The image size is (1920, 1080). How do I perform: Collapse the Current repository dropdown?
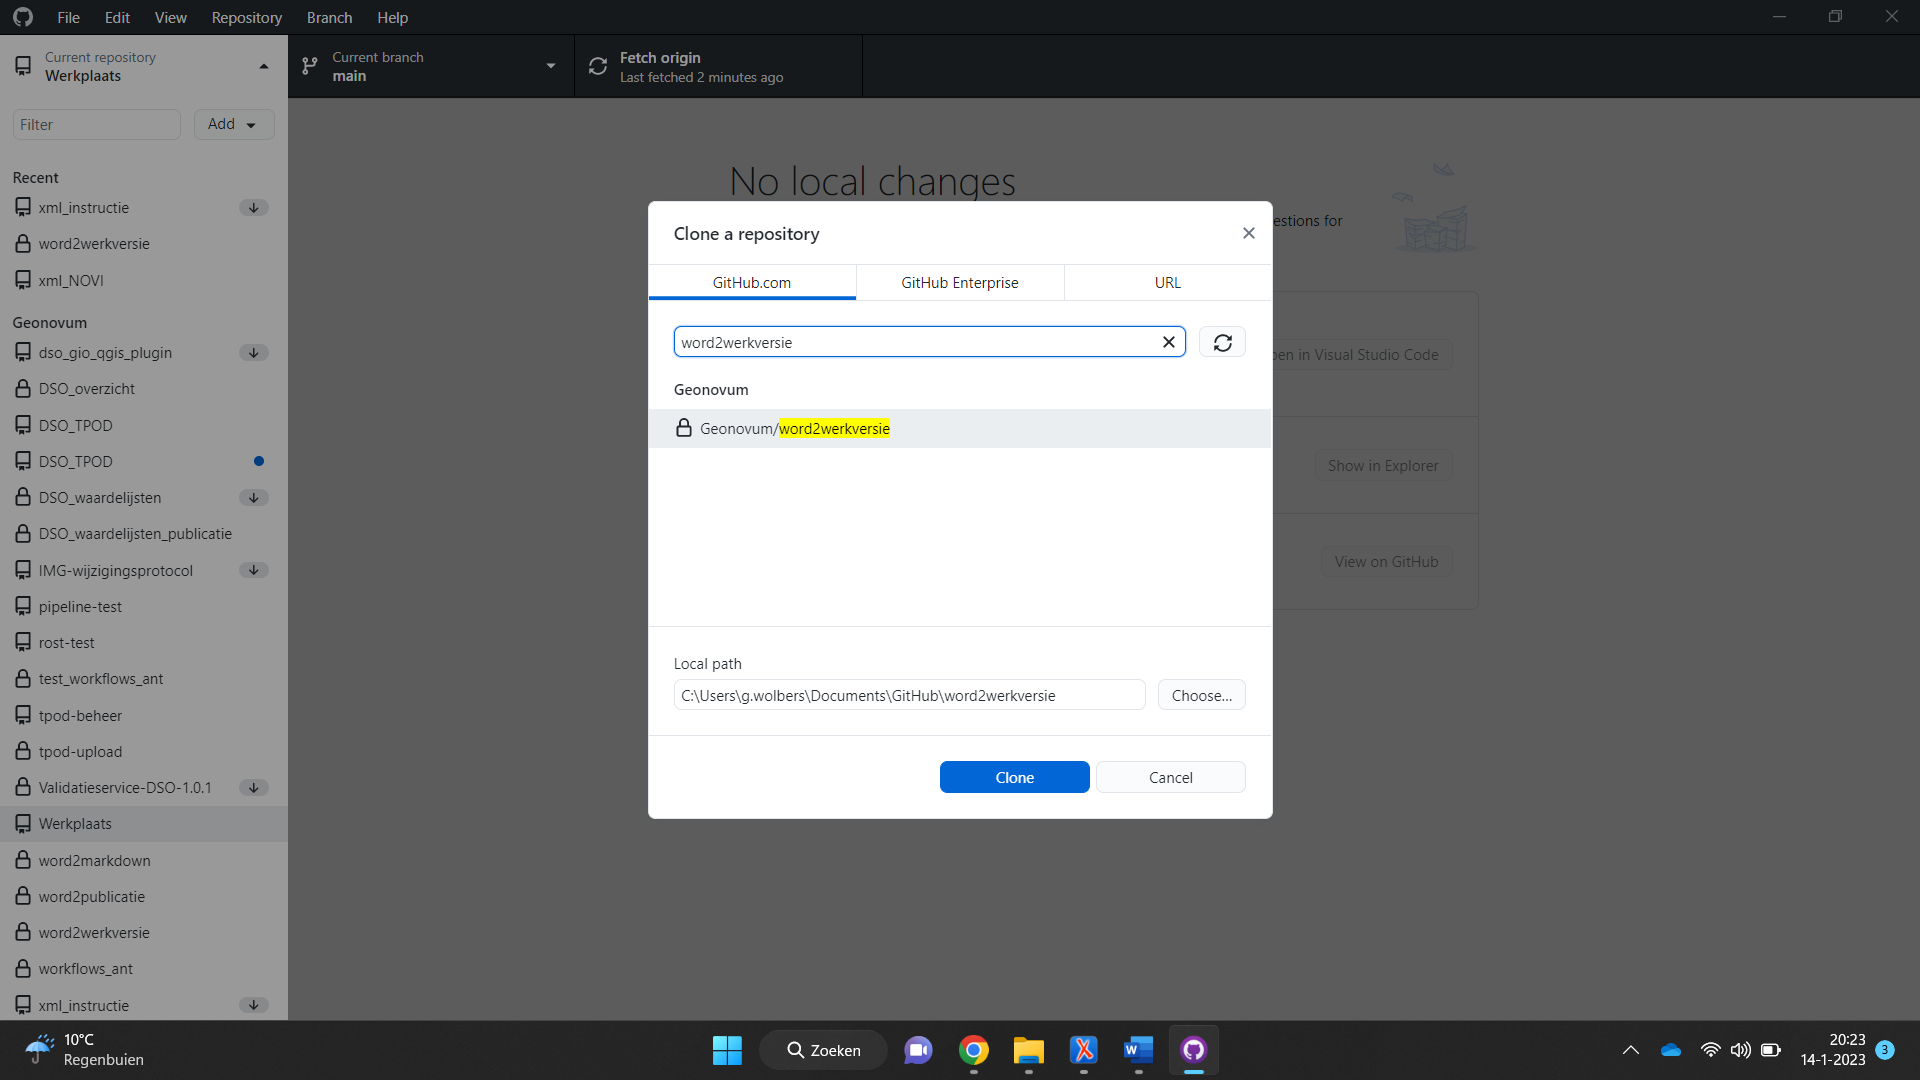tap(144, 66)
